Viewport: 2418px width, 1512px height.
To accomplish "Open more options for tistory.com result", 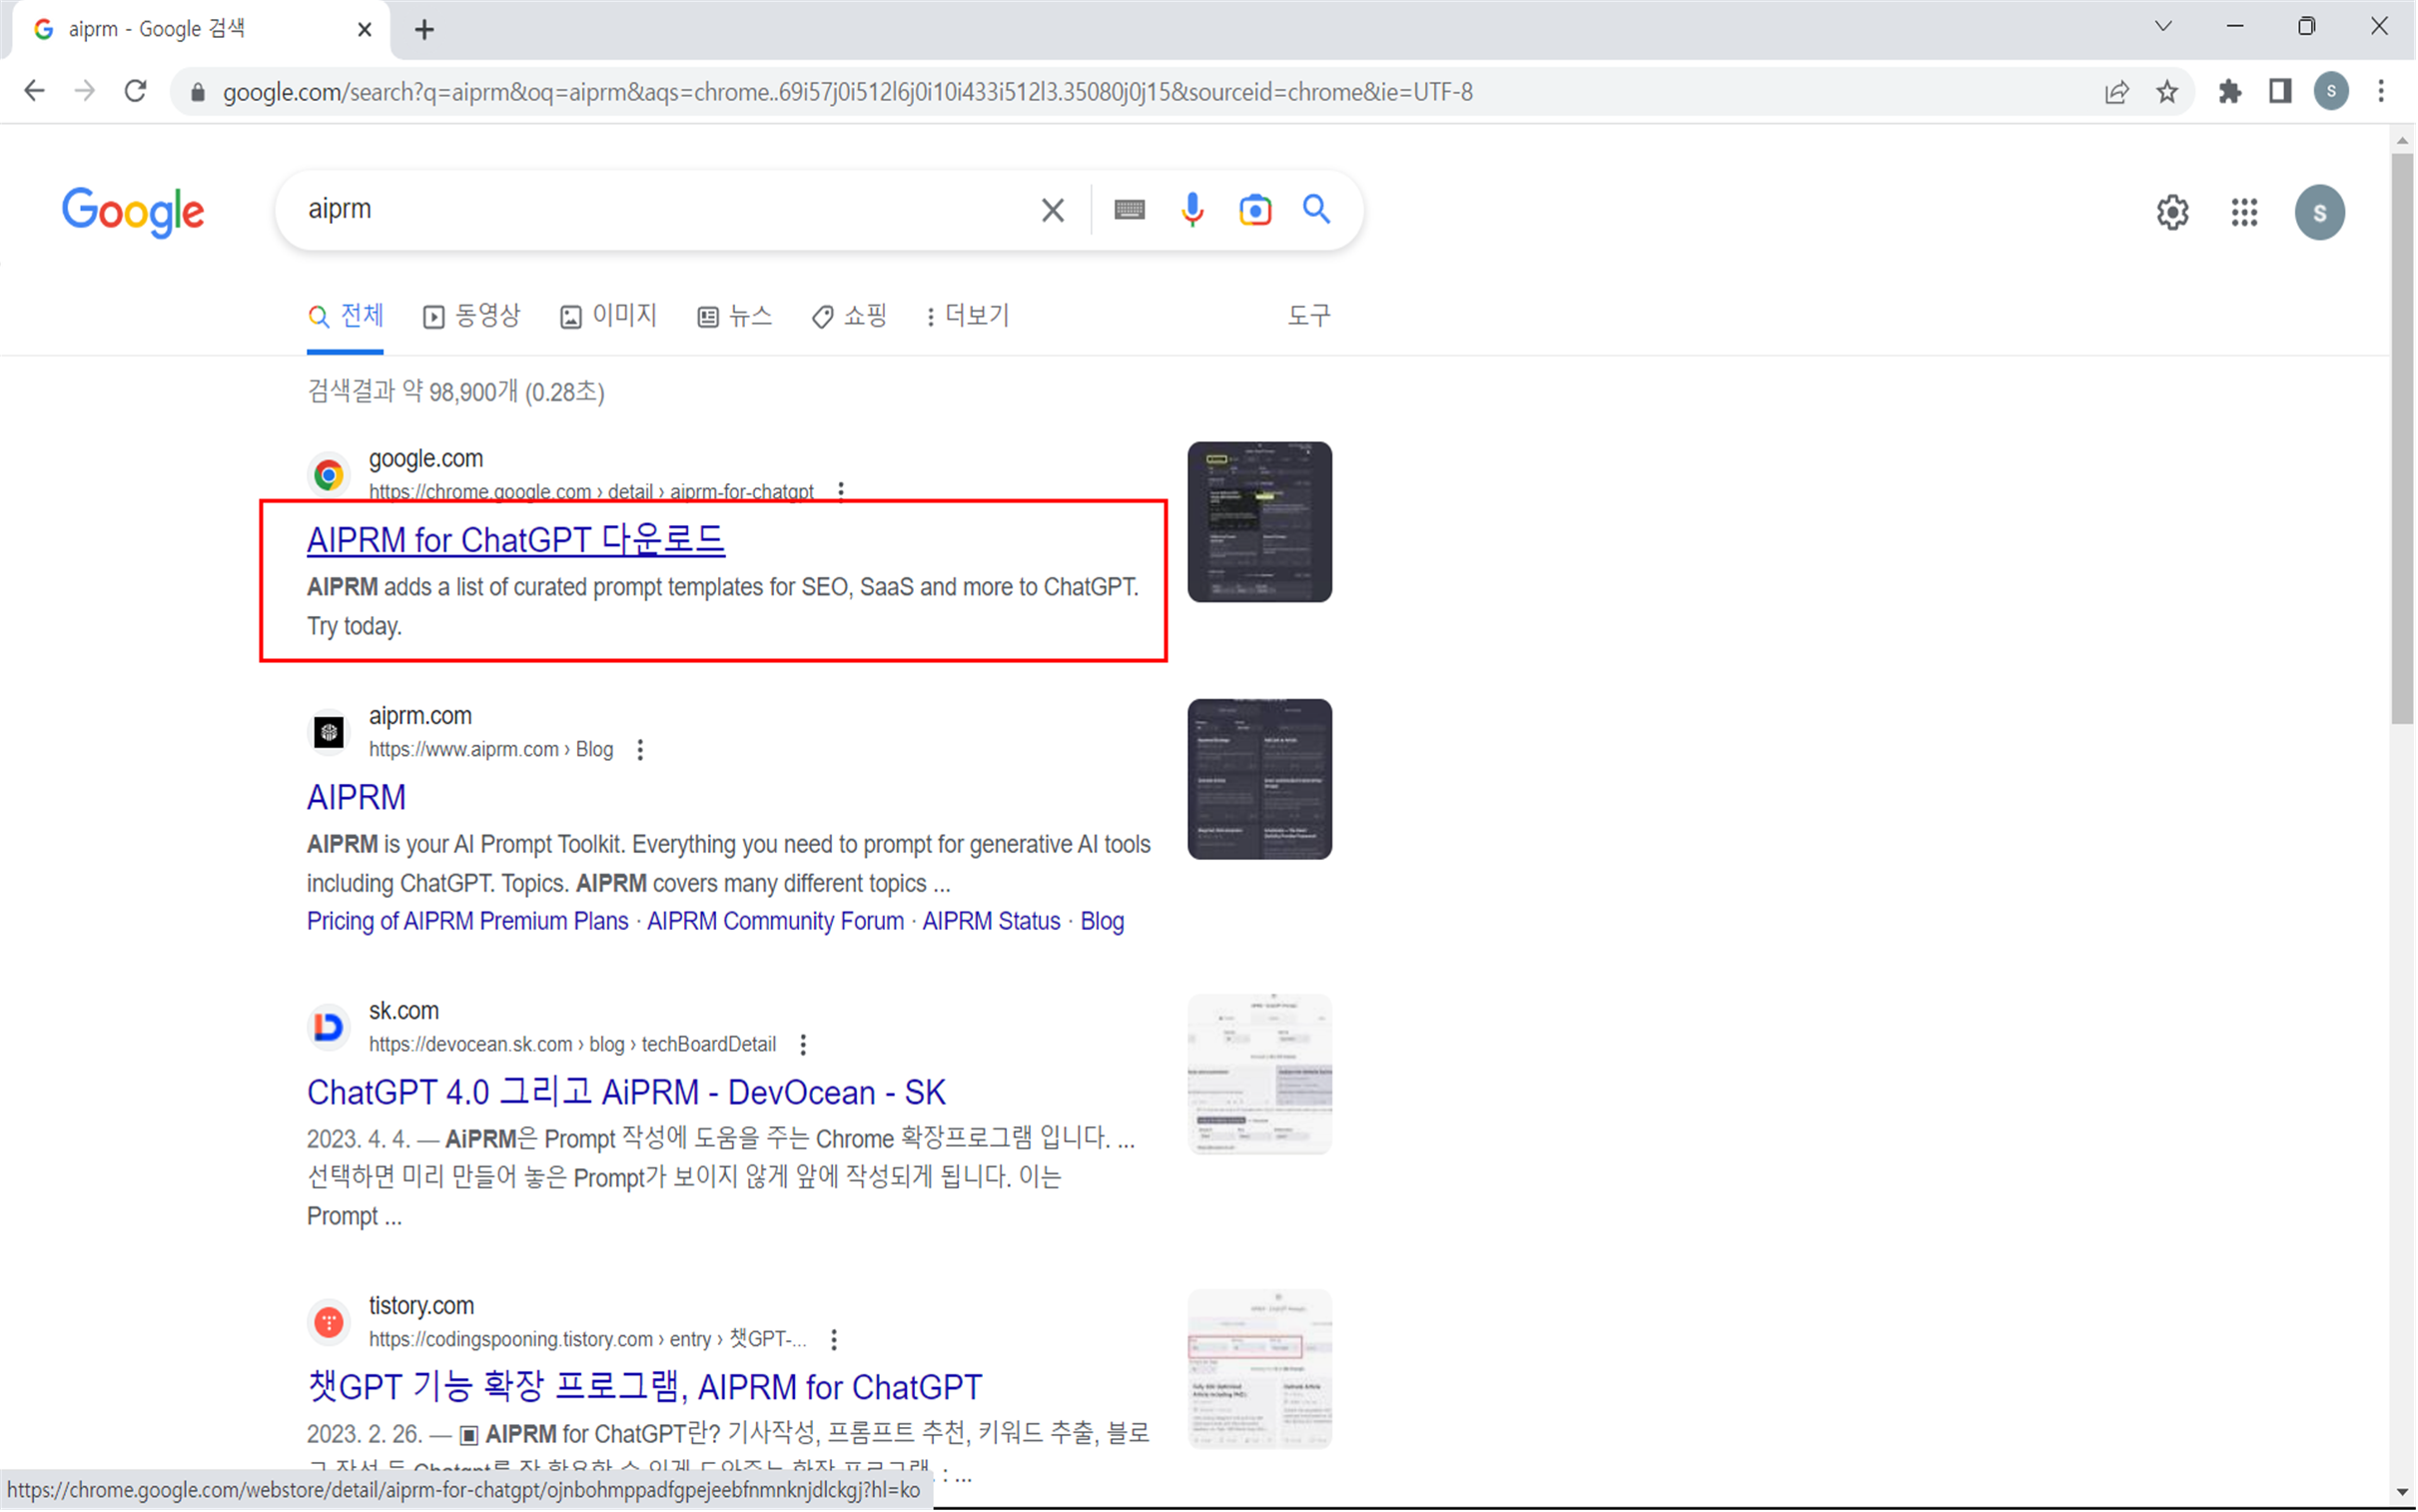I will [x=834, y=1340].
